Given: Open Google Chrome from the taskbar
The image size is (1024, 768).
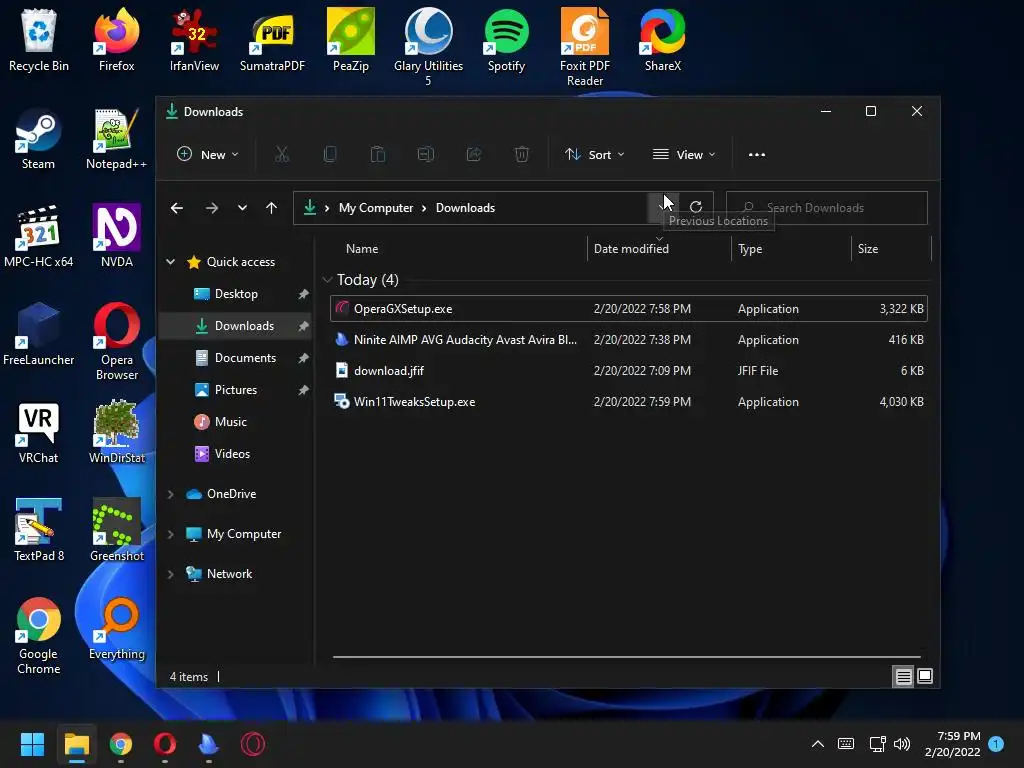Looking at the screenshot, I should pos(121,744).
